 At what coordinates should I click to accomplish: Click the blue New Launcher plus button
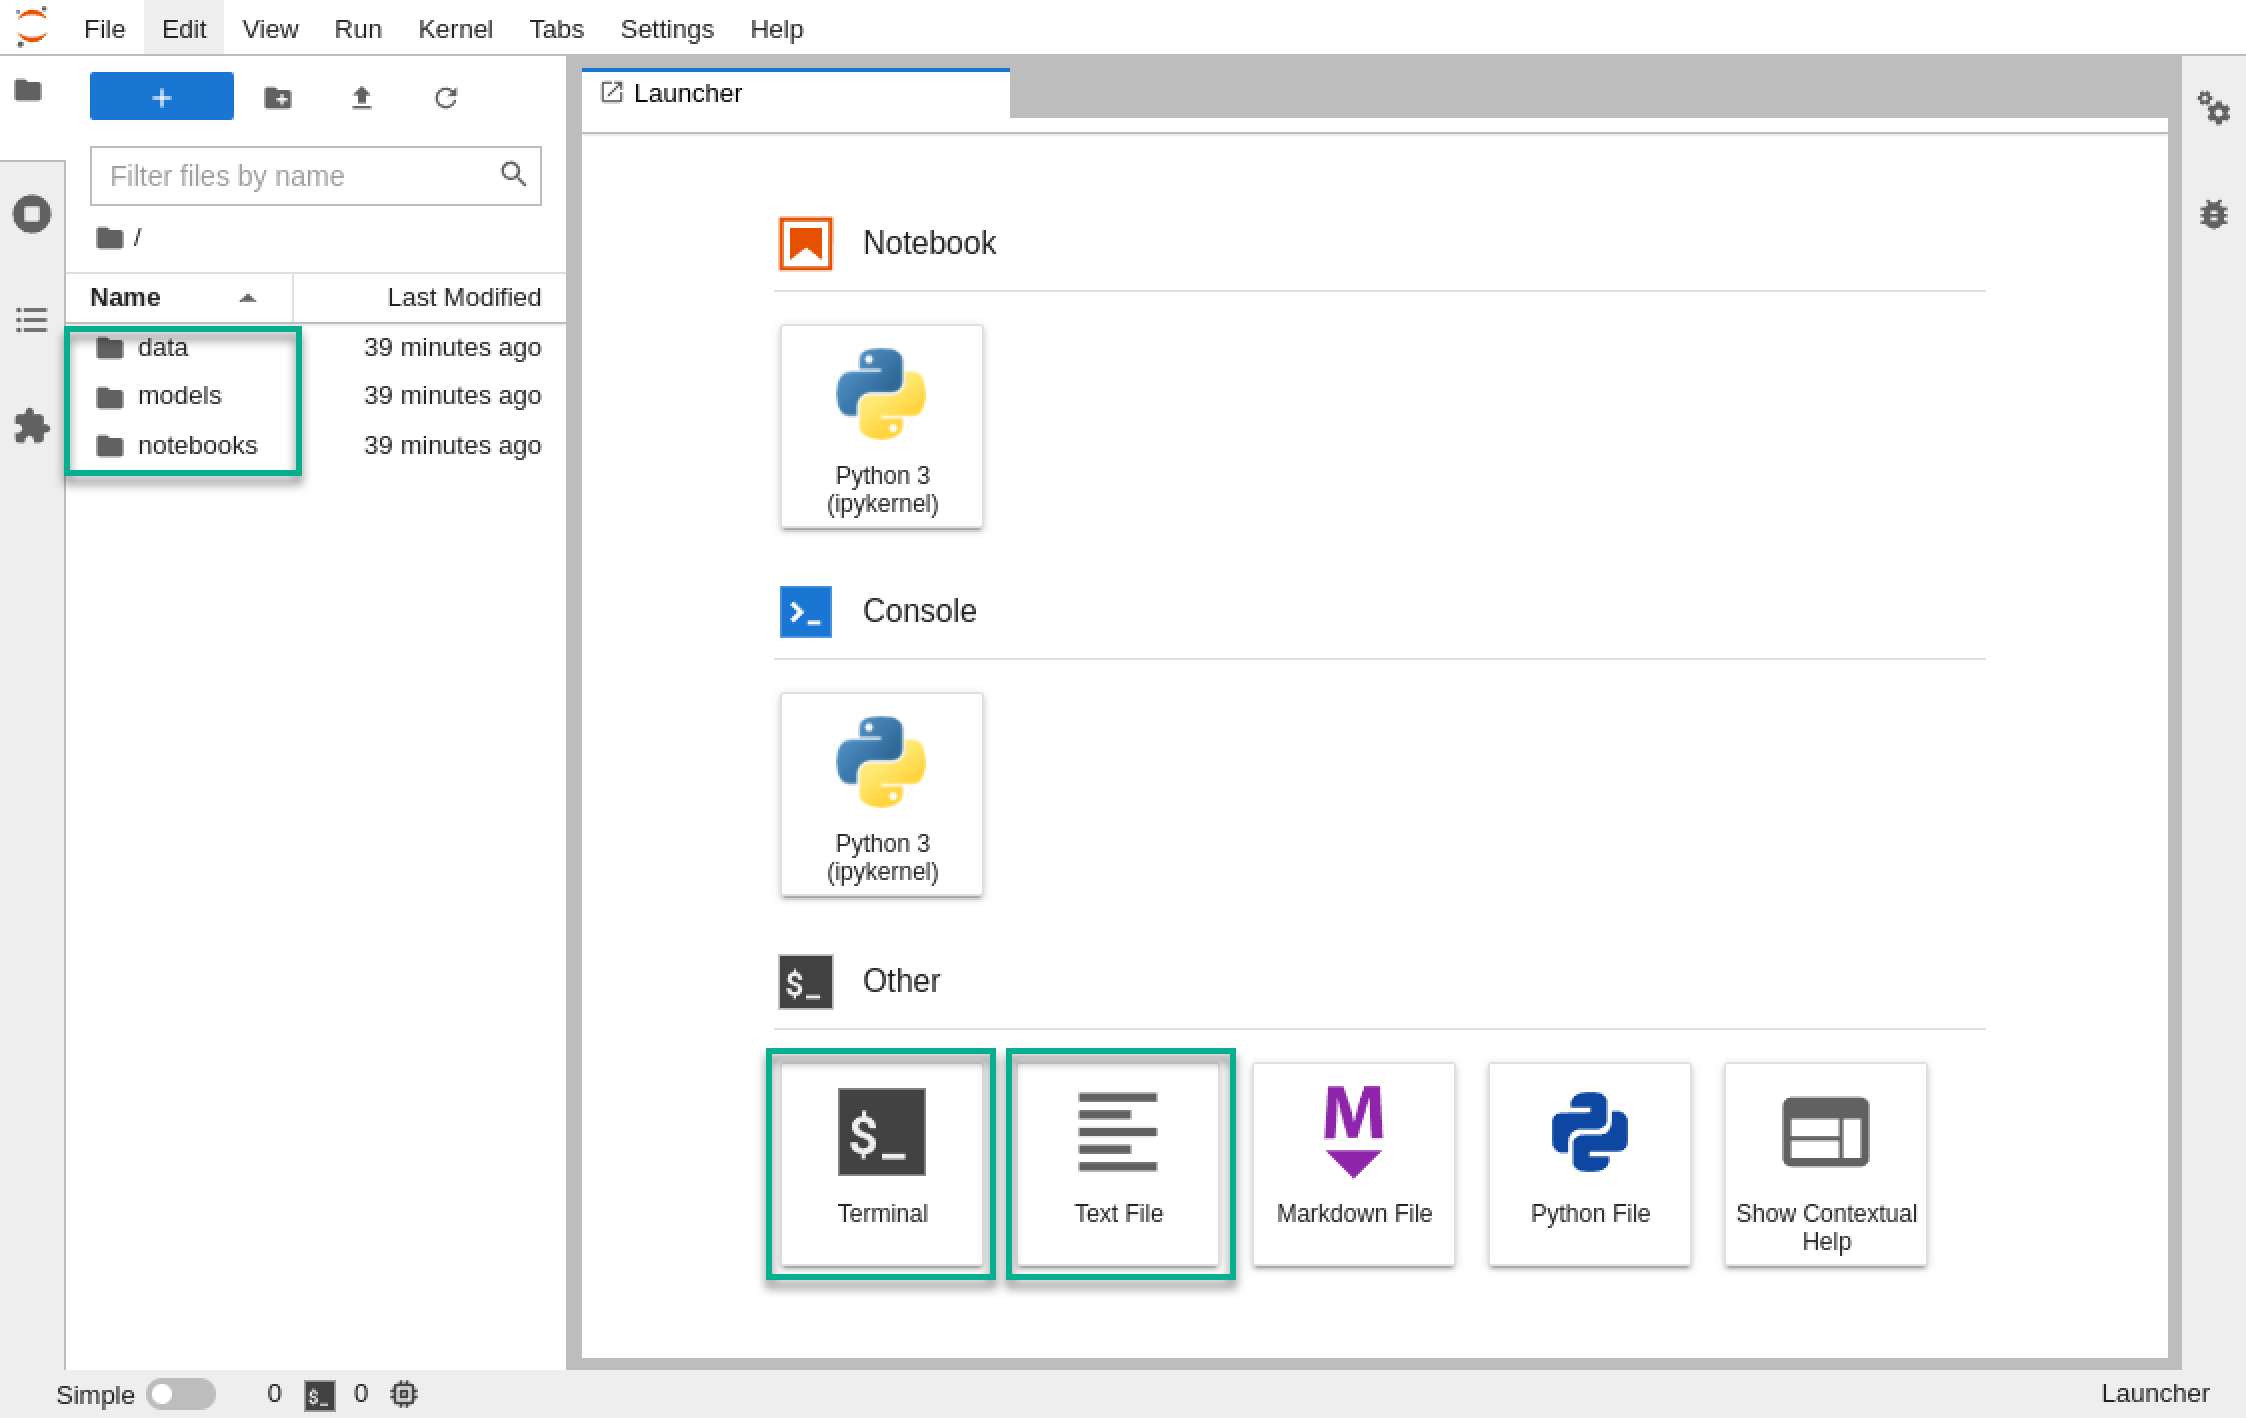(162, 96)
